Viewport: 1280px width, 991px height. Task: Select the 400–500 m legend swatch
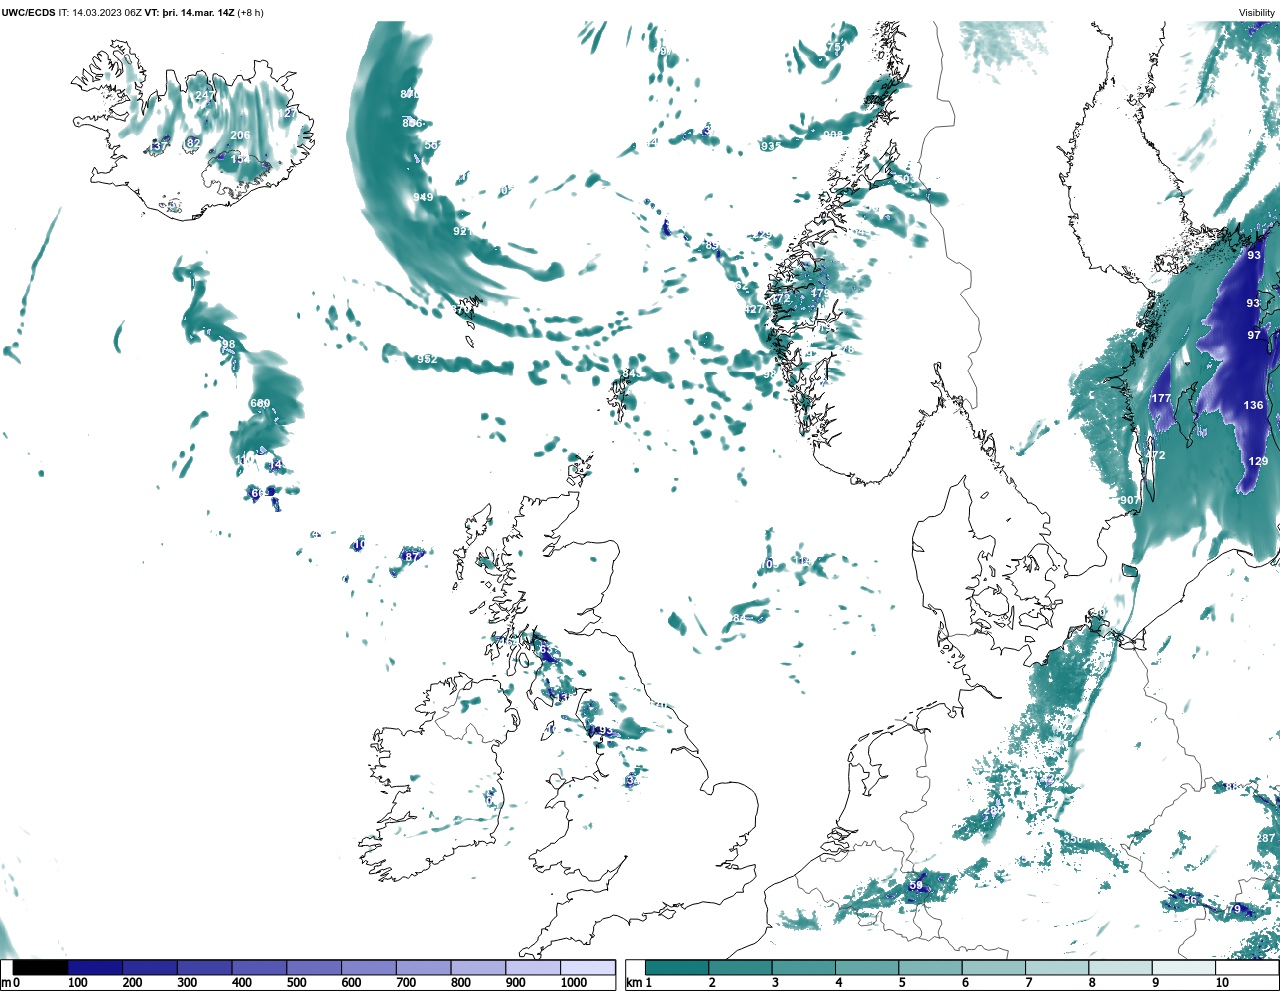click(x=259, y=967)
